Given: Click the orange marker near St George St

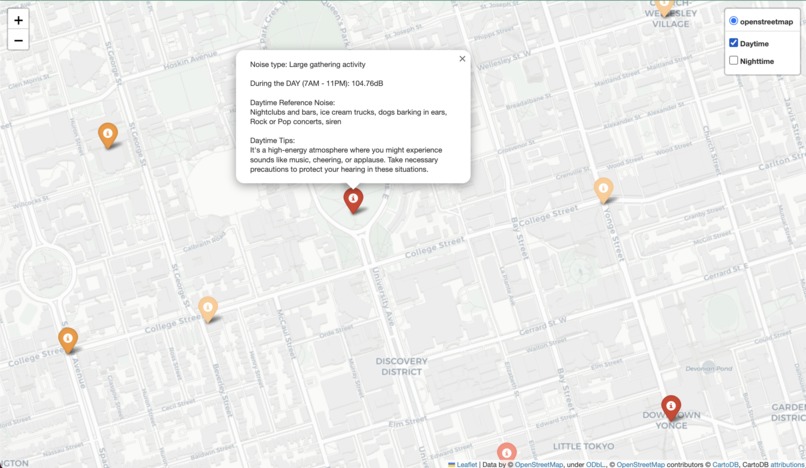Looking at the screenshot, I should point(108,135).
